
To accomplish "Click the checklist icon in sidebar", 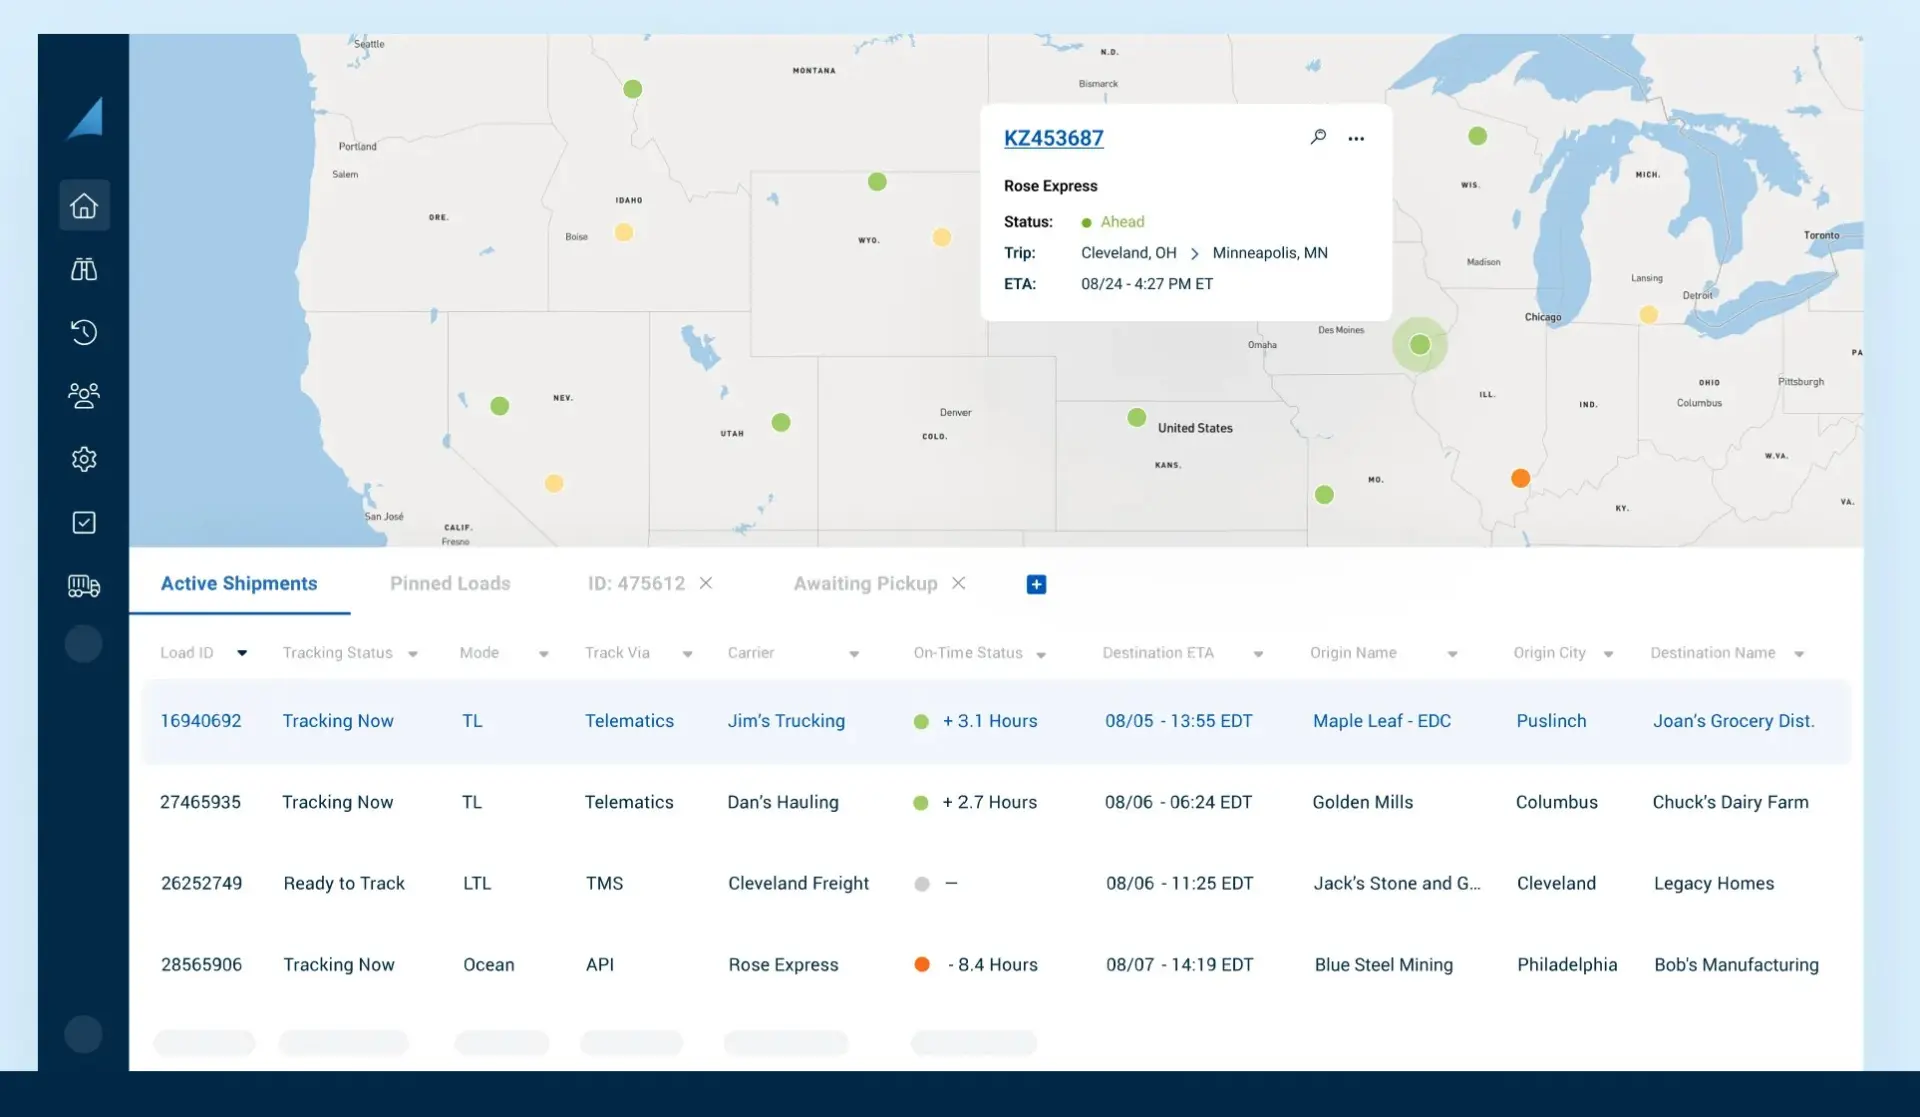I will 84,522.
